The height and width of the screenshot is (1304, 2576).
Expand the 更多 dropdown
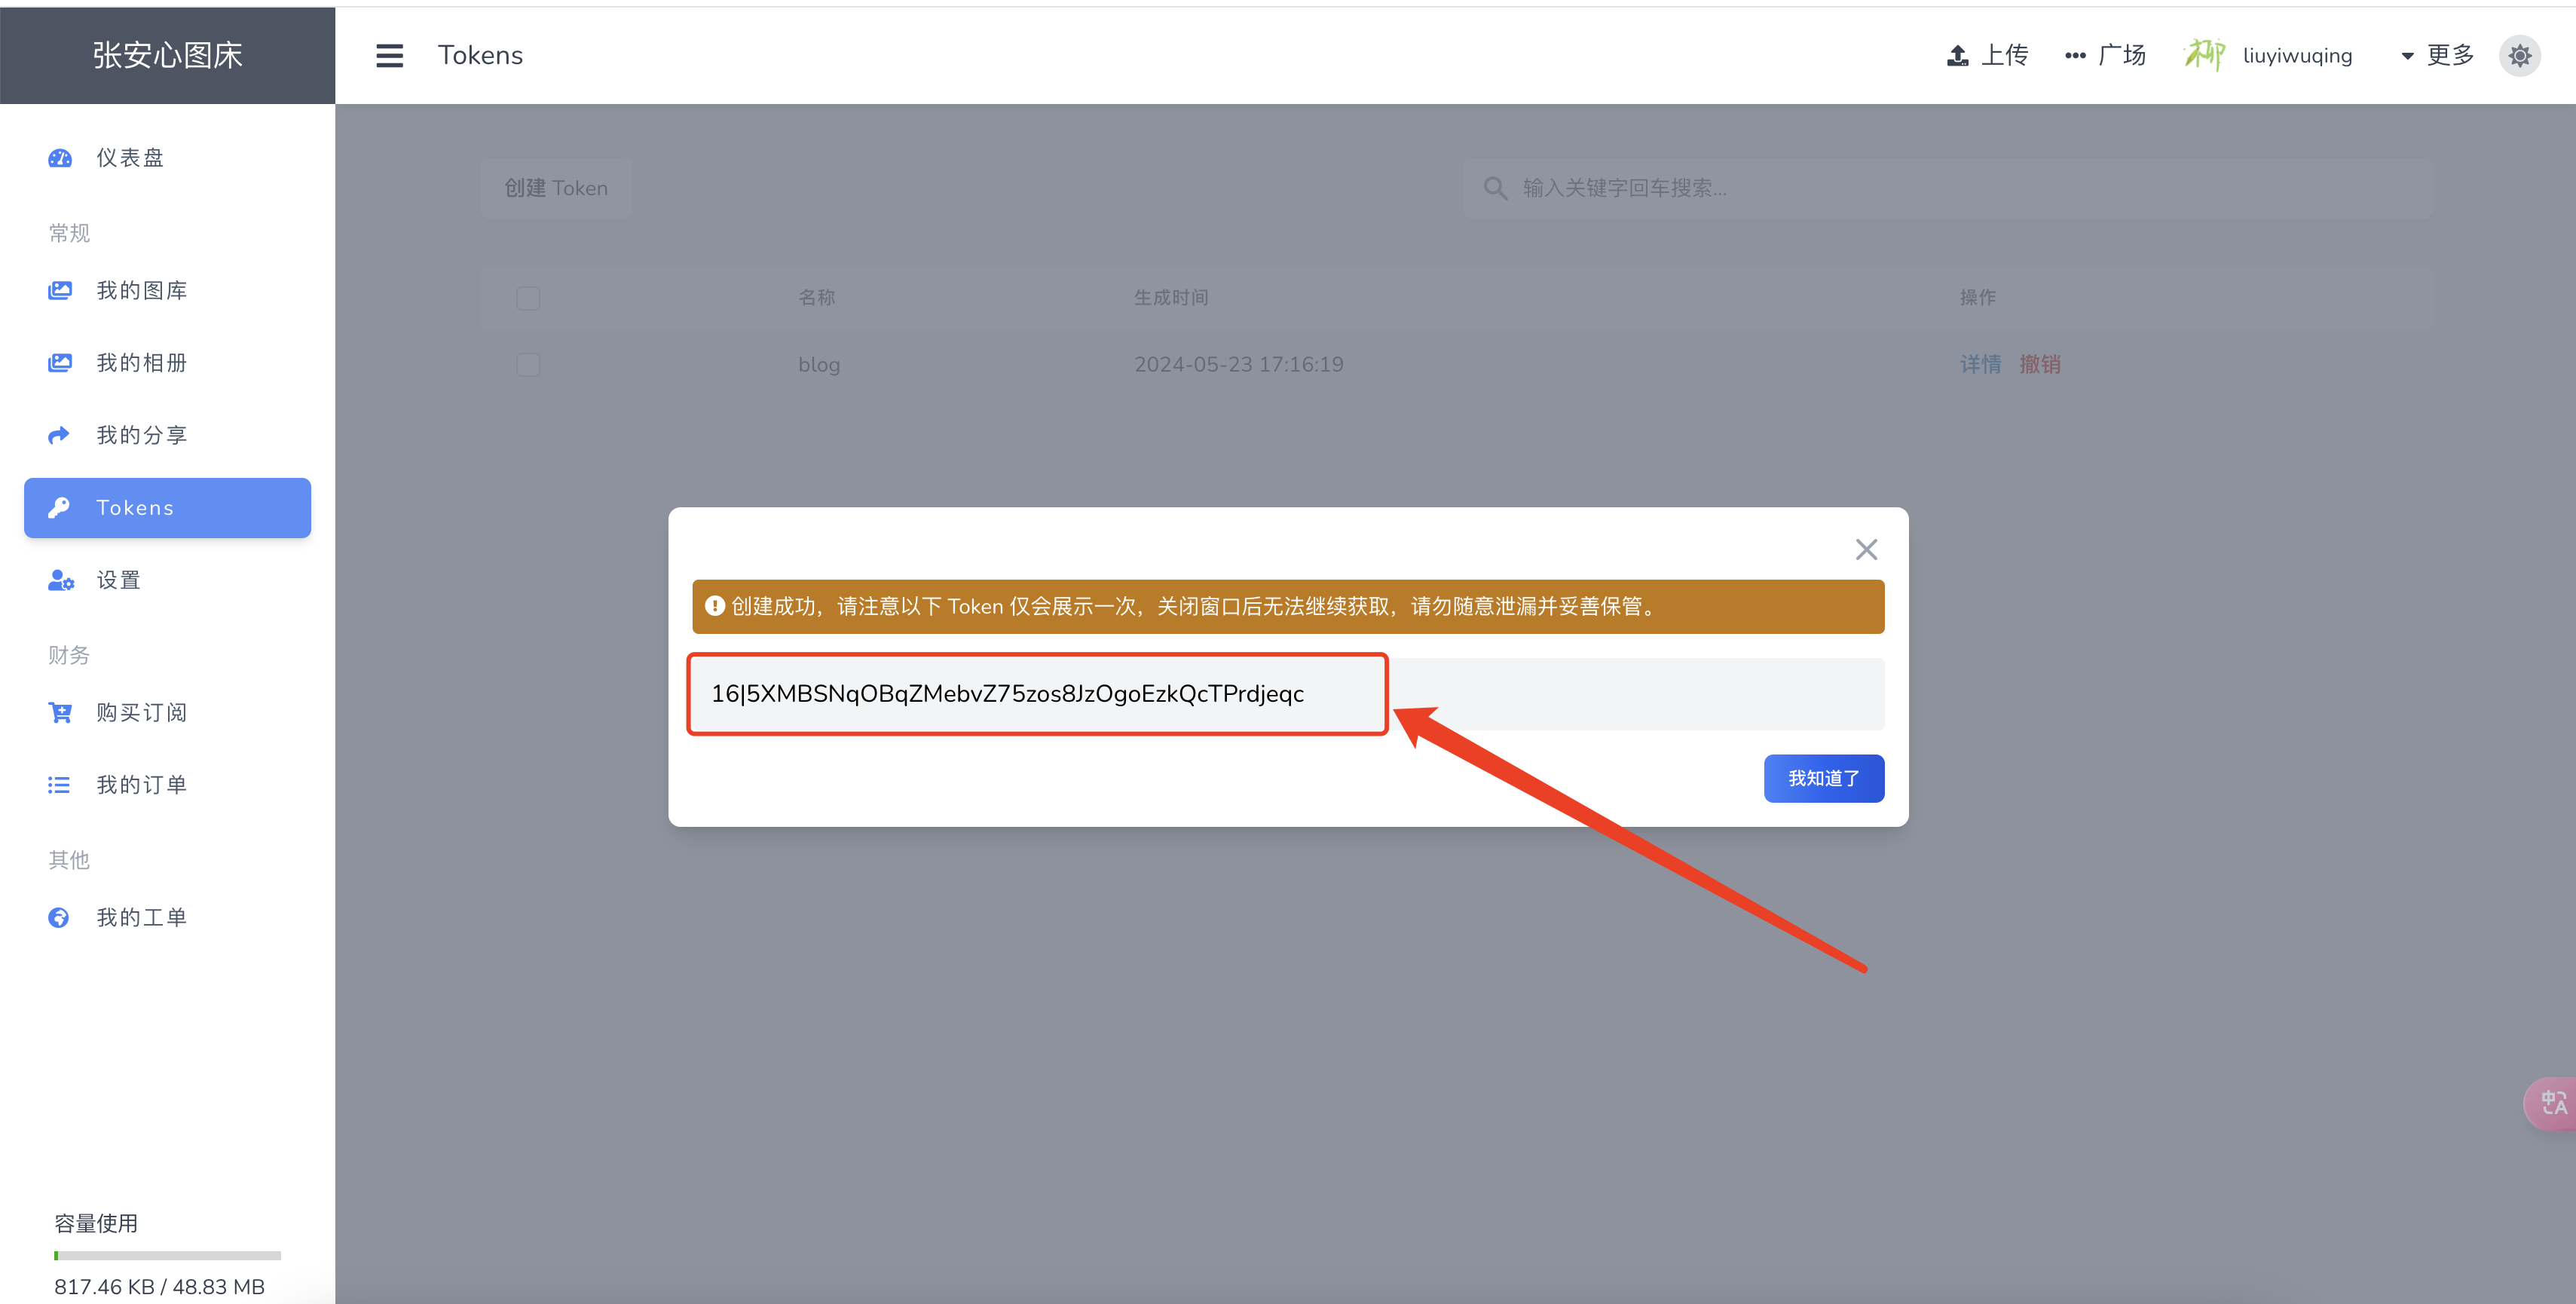[x=2437, y=55]
